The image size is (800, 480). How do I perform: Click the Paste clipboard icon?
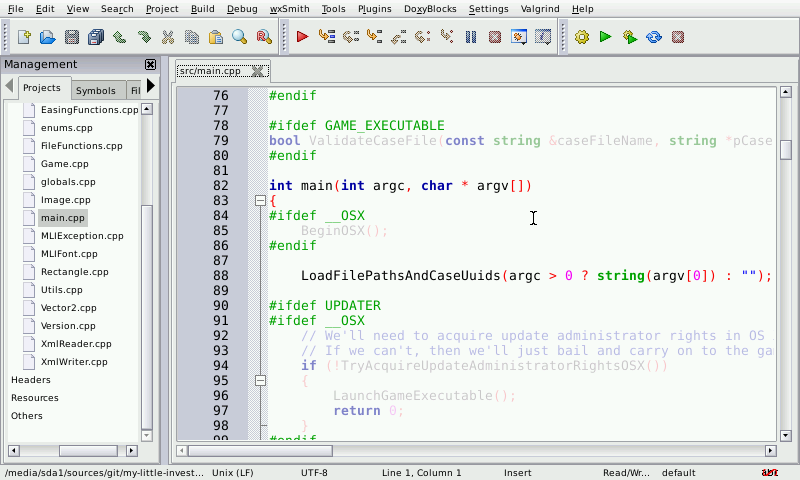click(216, 37)
